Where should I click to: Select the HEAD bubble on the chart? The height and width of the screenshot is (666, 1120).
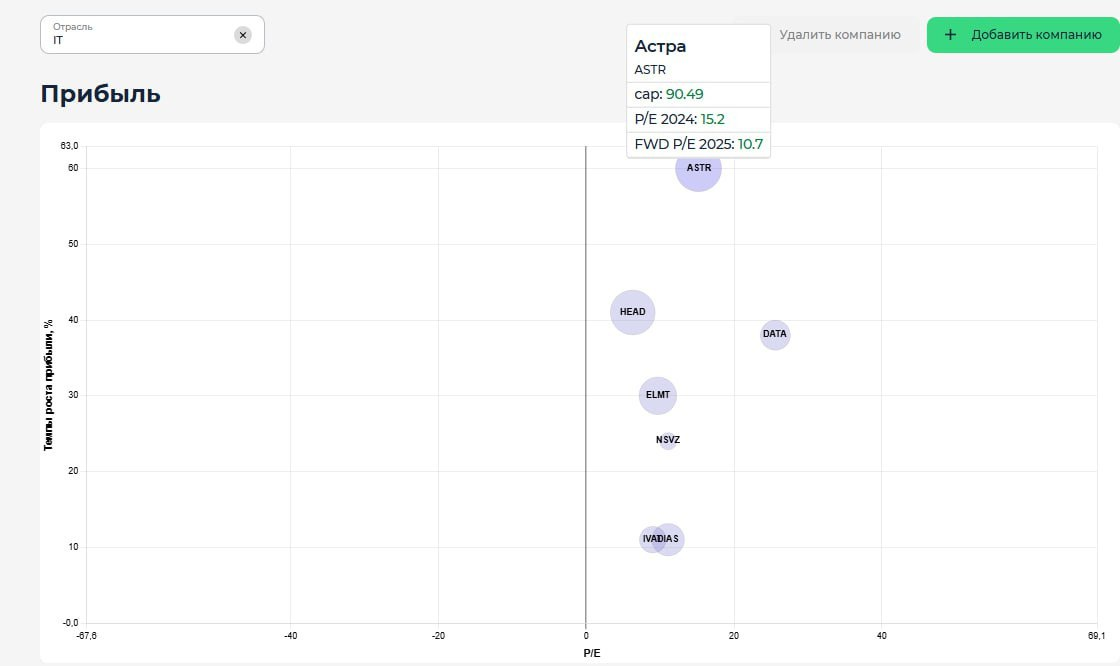pyautogui.click(x=632, y=312)
